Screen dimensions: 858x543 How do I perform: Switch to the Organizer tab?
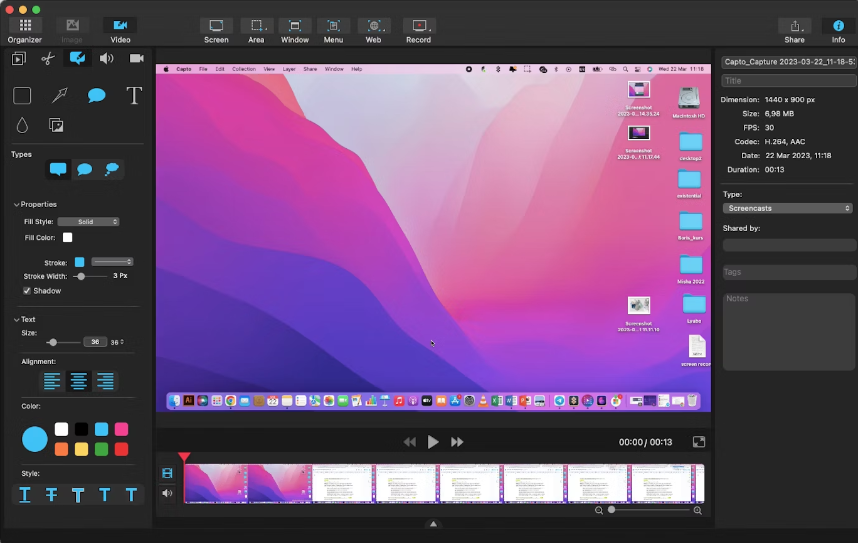coord(25,30)
